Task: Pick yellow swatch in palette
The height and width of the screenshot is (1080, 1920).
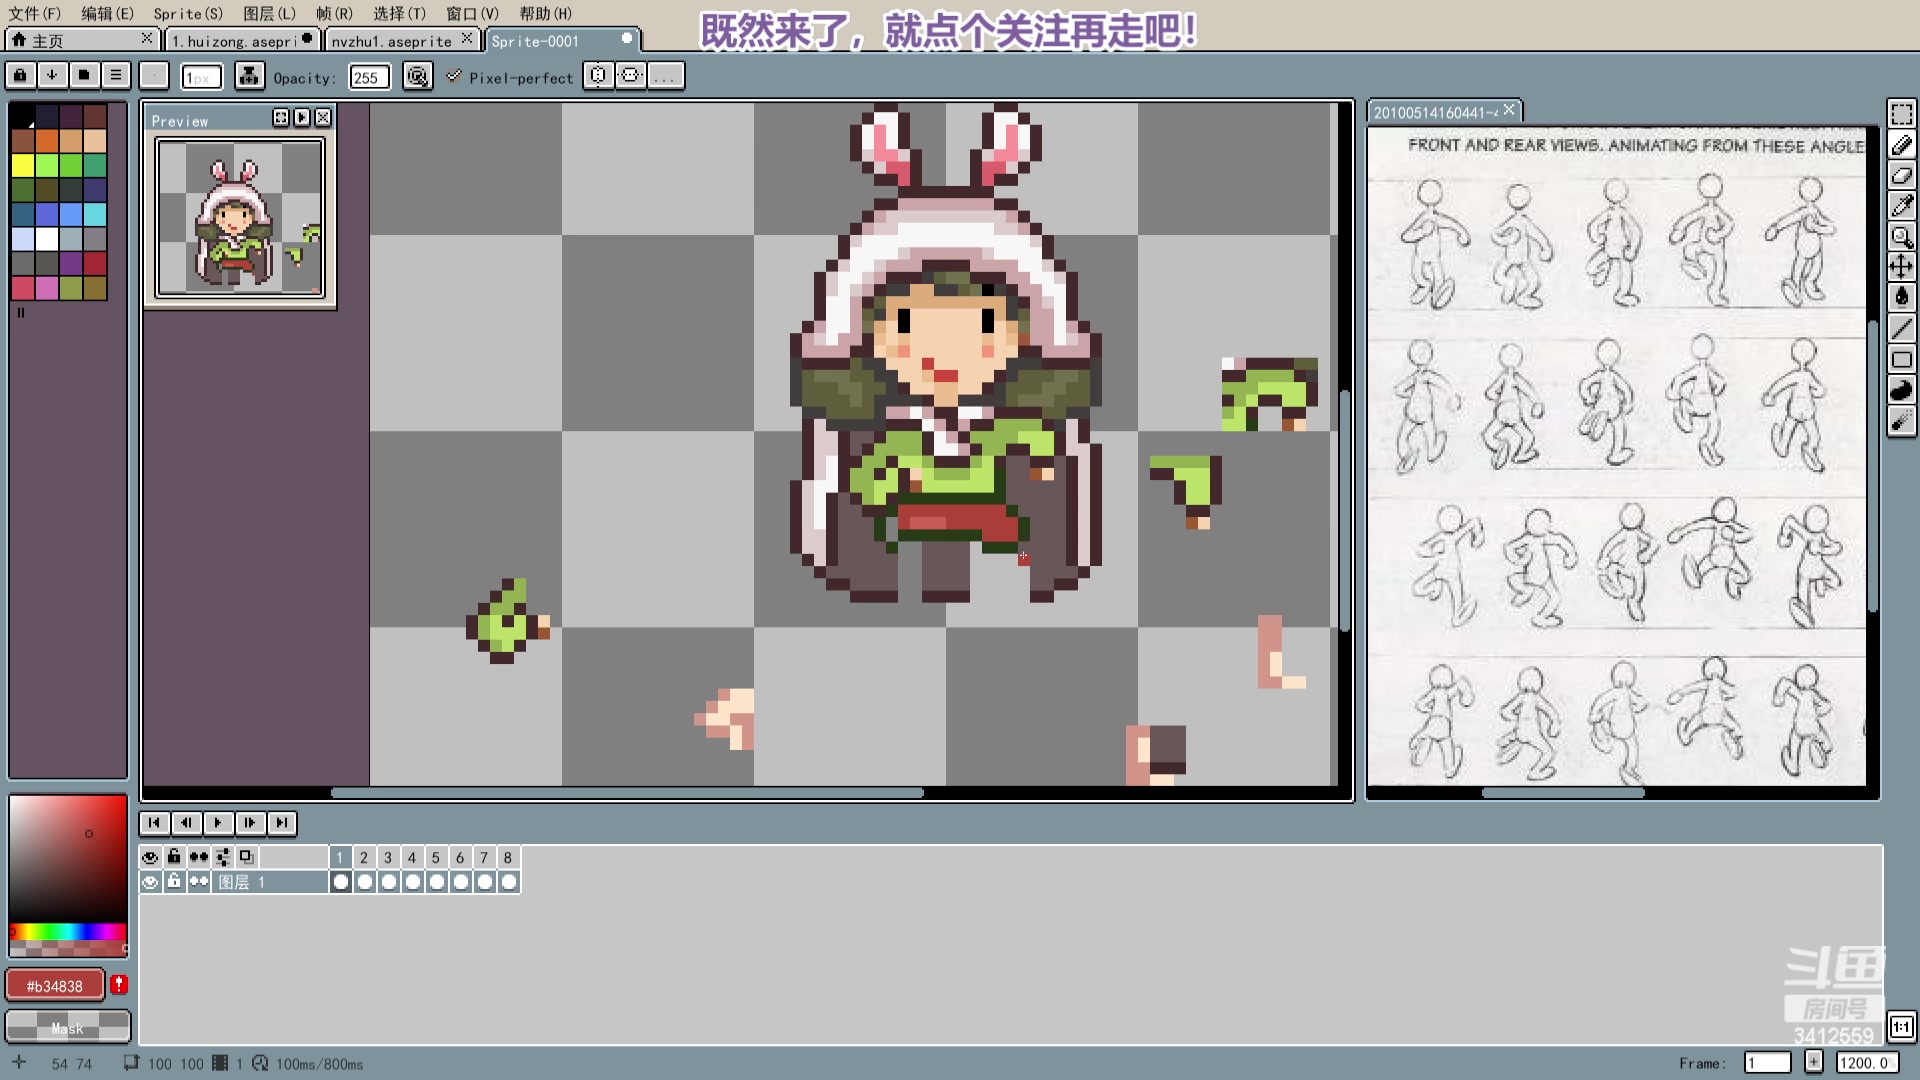Action: (x=22, y=165)
